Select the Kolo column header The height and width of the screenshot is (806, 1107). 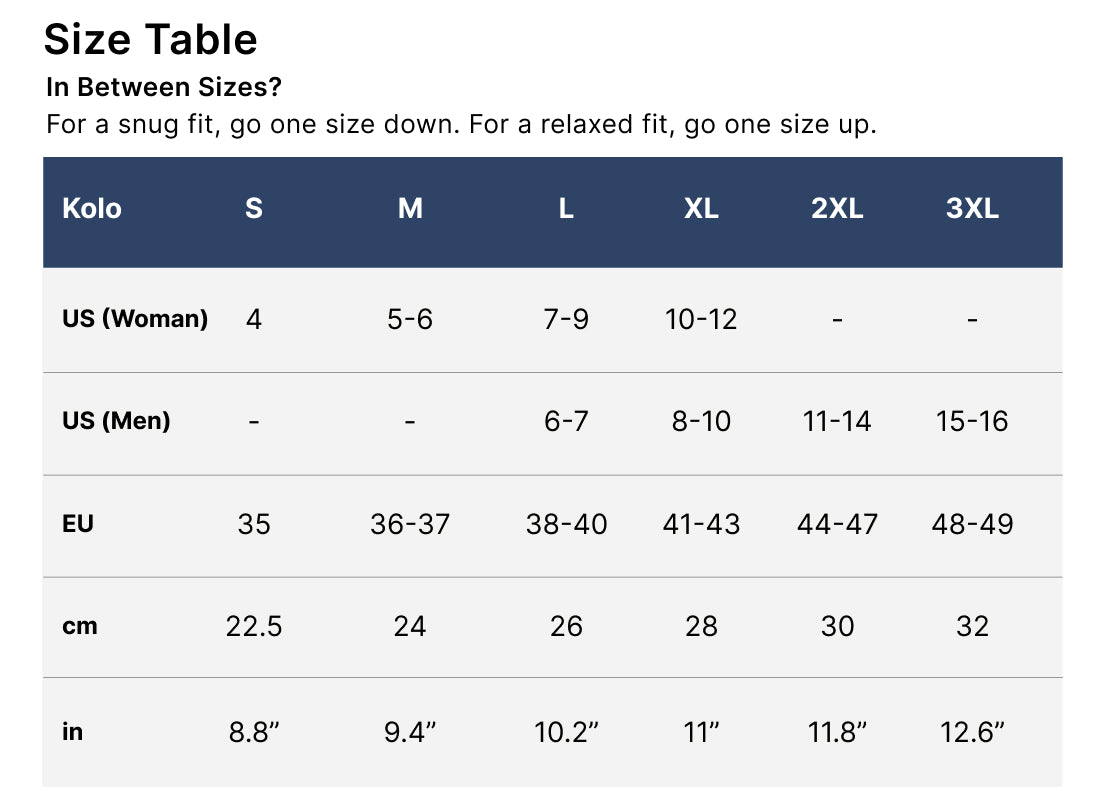click(92, 208)
